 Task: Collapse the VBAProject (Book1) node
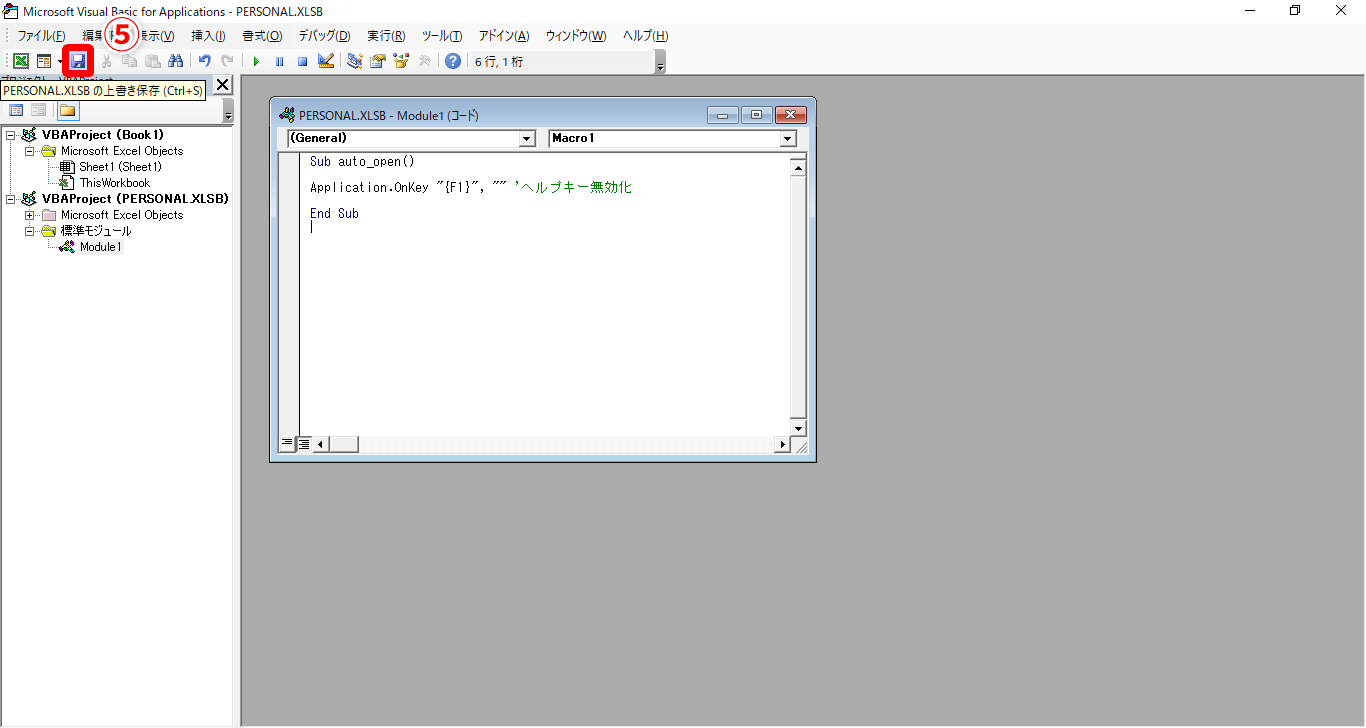click(x=11, y=135)
